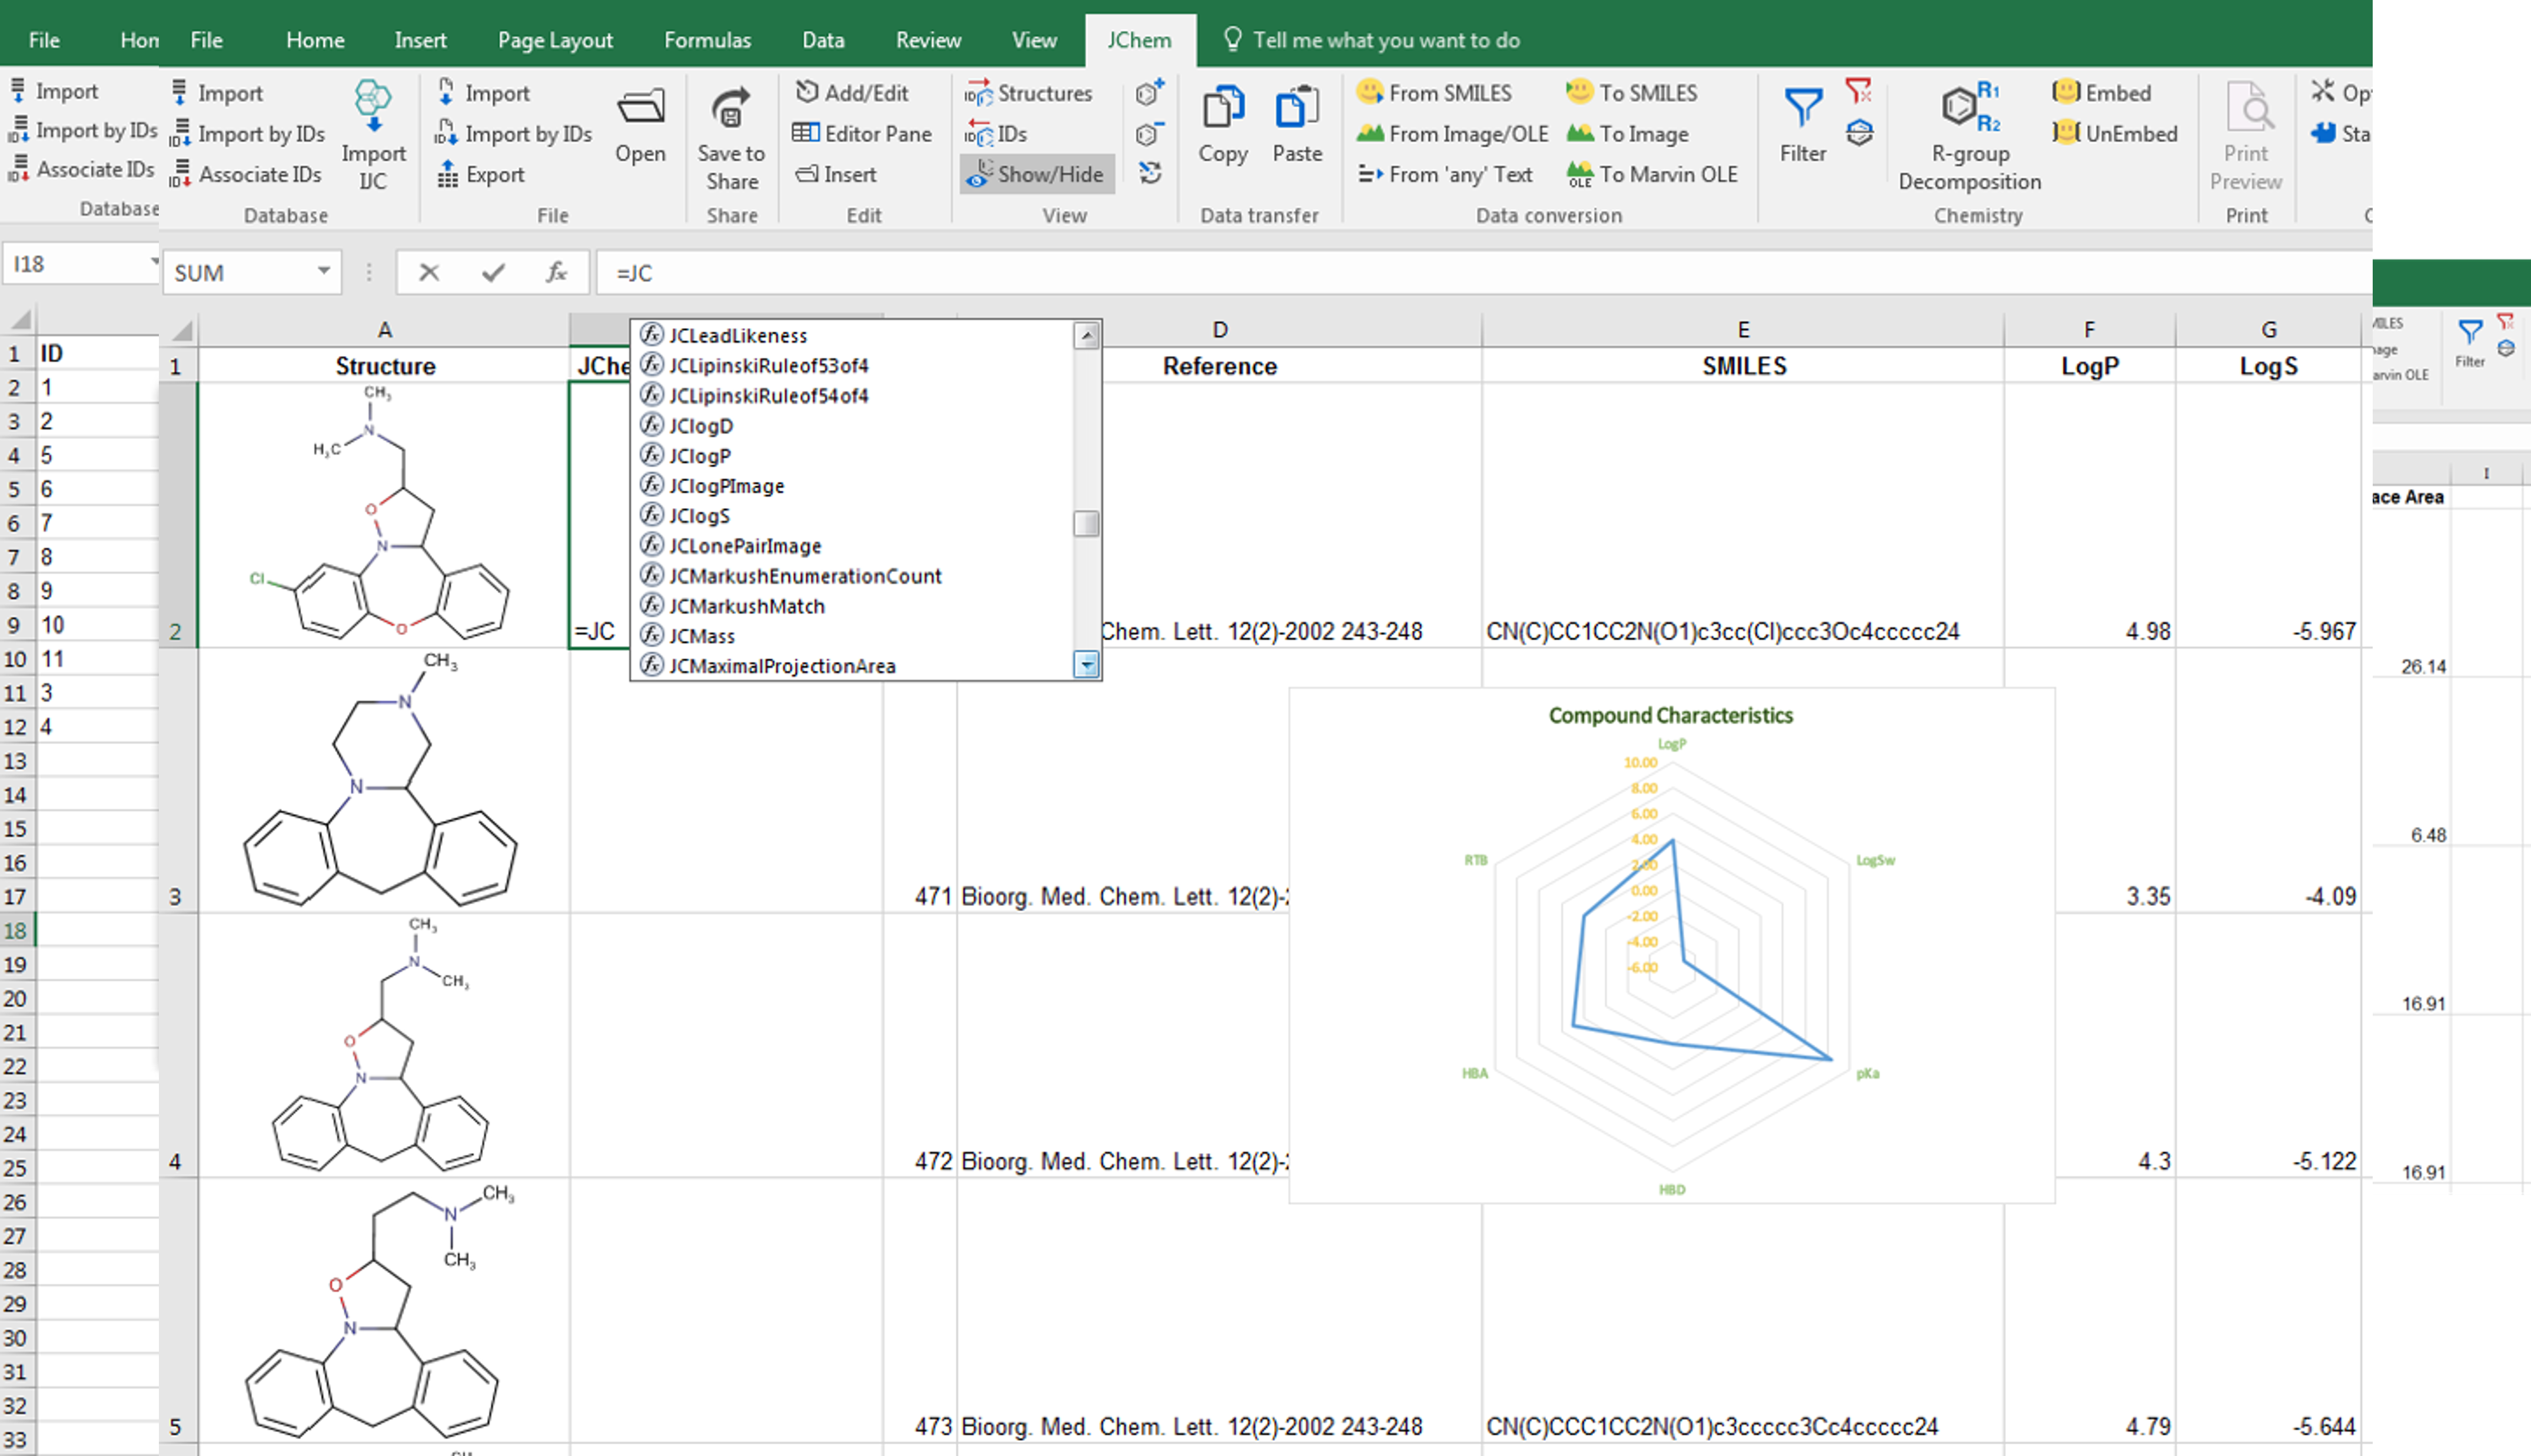The width and height of the screenshot is (2531, 1456).
Task: Click the Add/Edit structure button
Action: pos(851,92)
